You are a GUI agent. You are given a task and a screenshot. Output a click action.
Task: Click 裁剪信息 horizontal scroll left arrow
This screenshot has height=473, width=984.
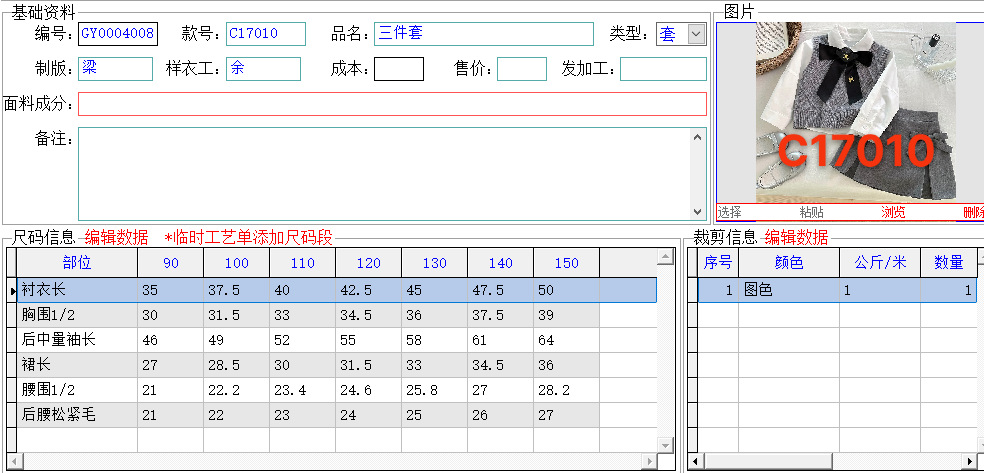coord(695,461)
